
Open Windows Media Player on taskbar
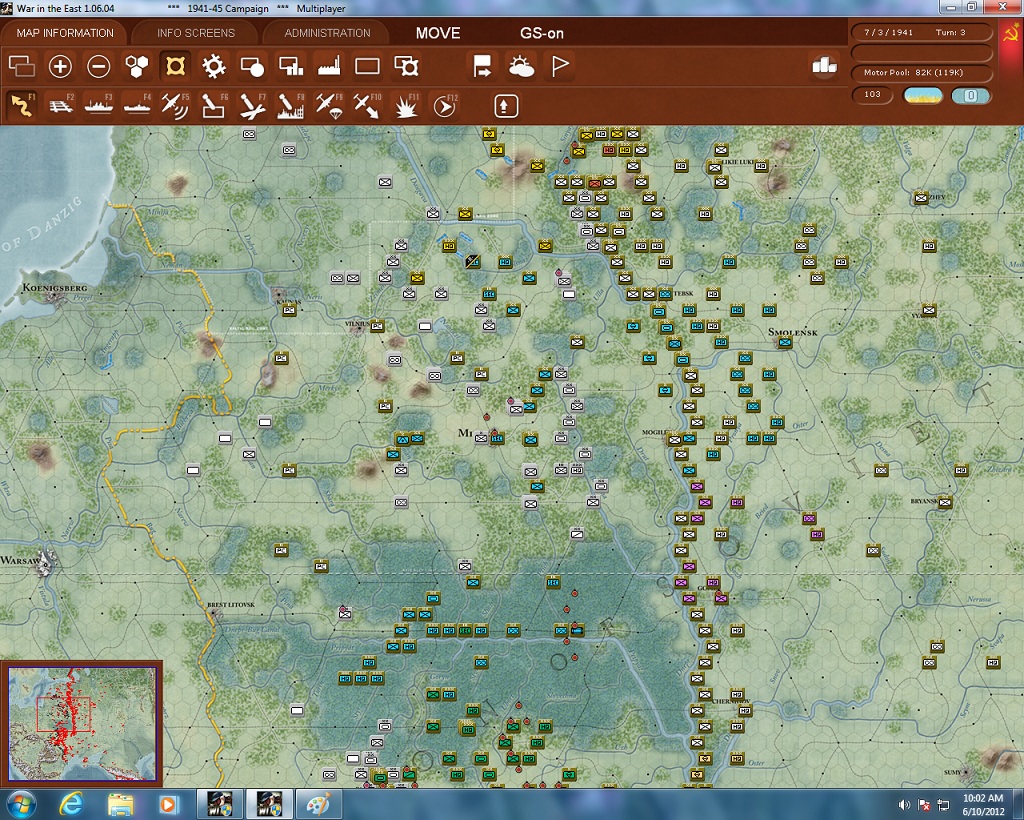tap(167, 804)
